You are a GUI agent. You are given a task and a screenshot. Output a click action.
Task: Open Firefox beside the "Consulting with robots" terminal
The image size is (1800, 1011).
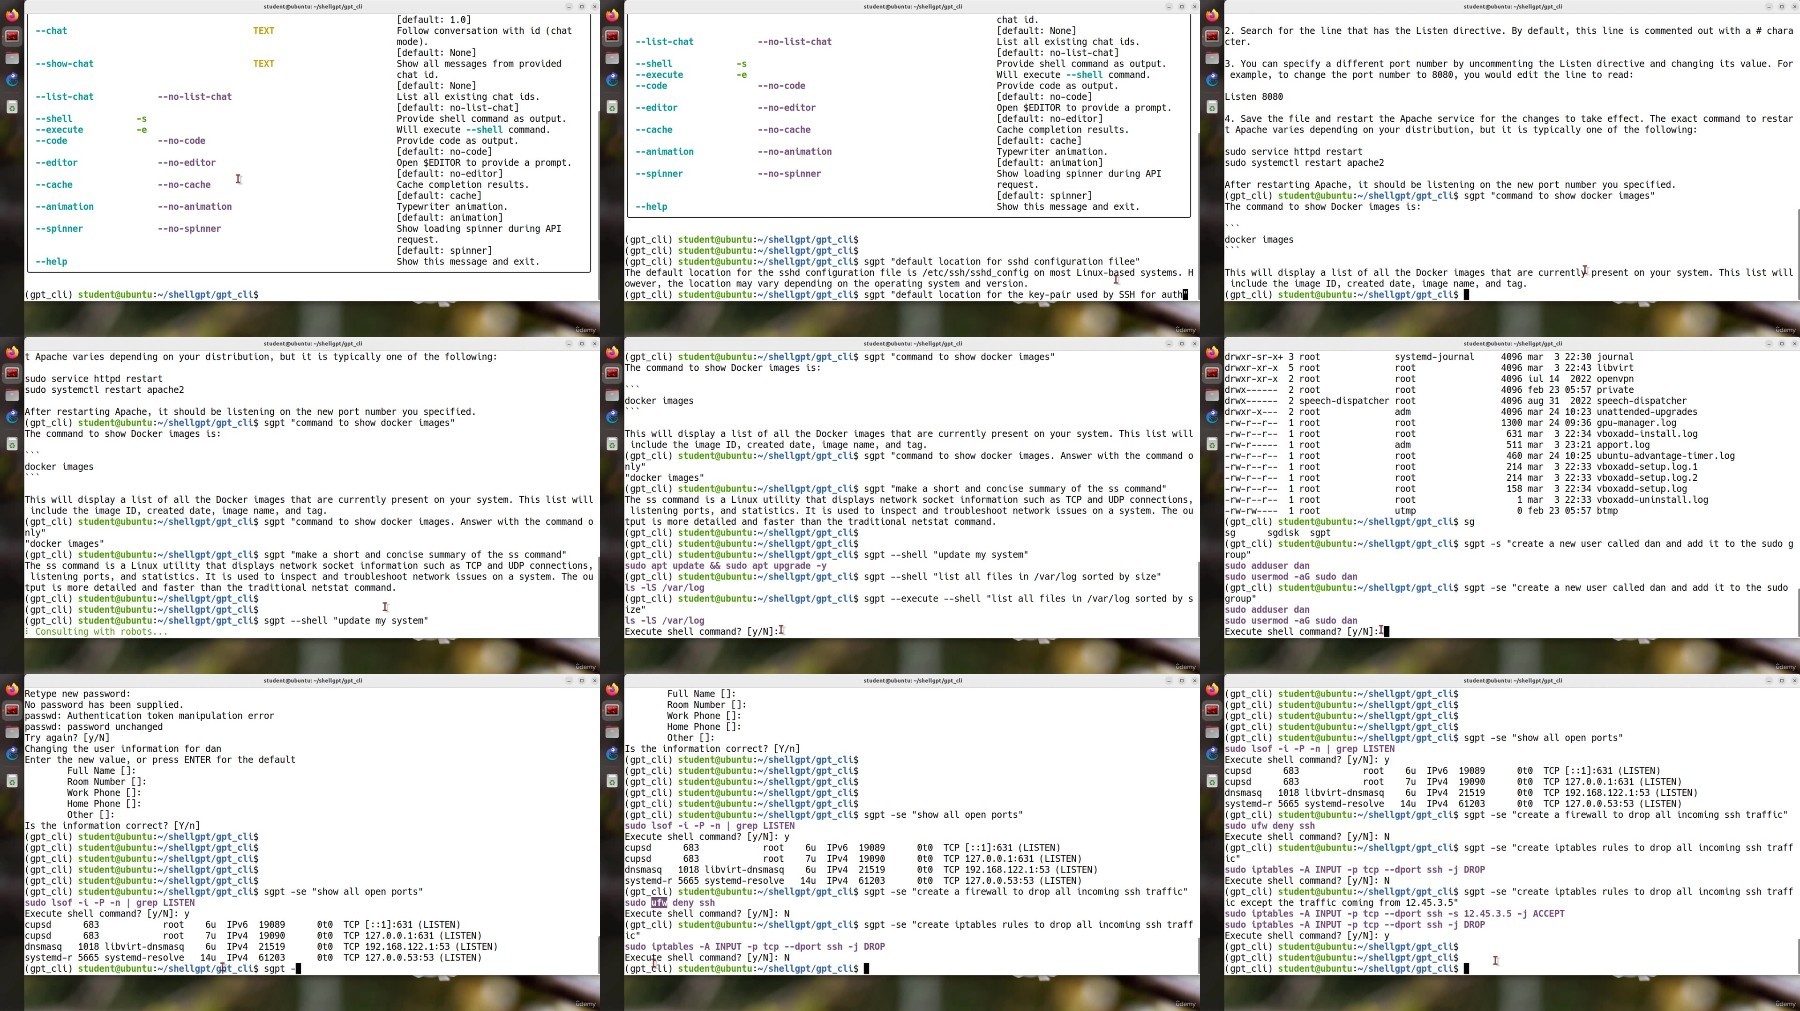(12, 352)
